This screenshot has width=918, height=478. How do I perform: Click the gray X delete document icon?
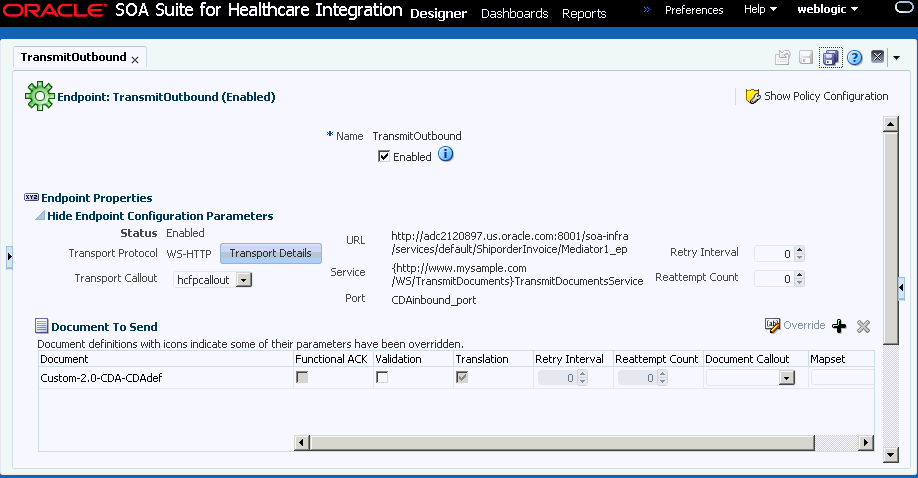point(863,326)
